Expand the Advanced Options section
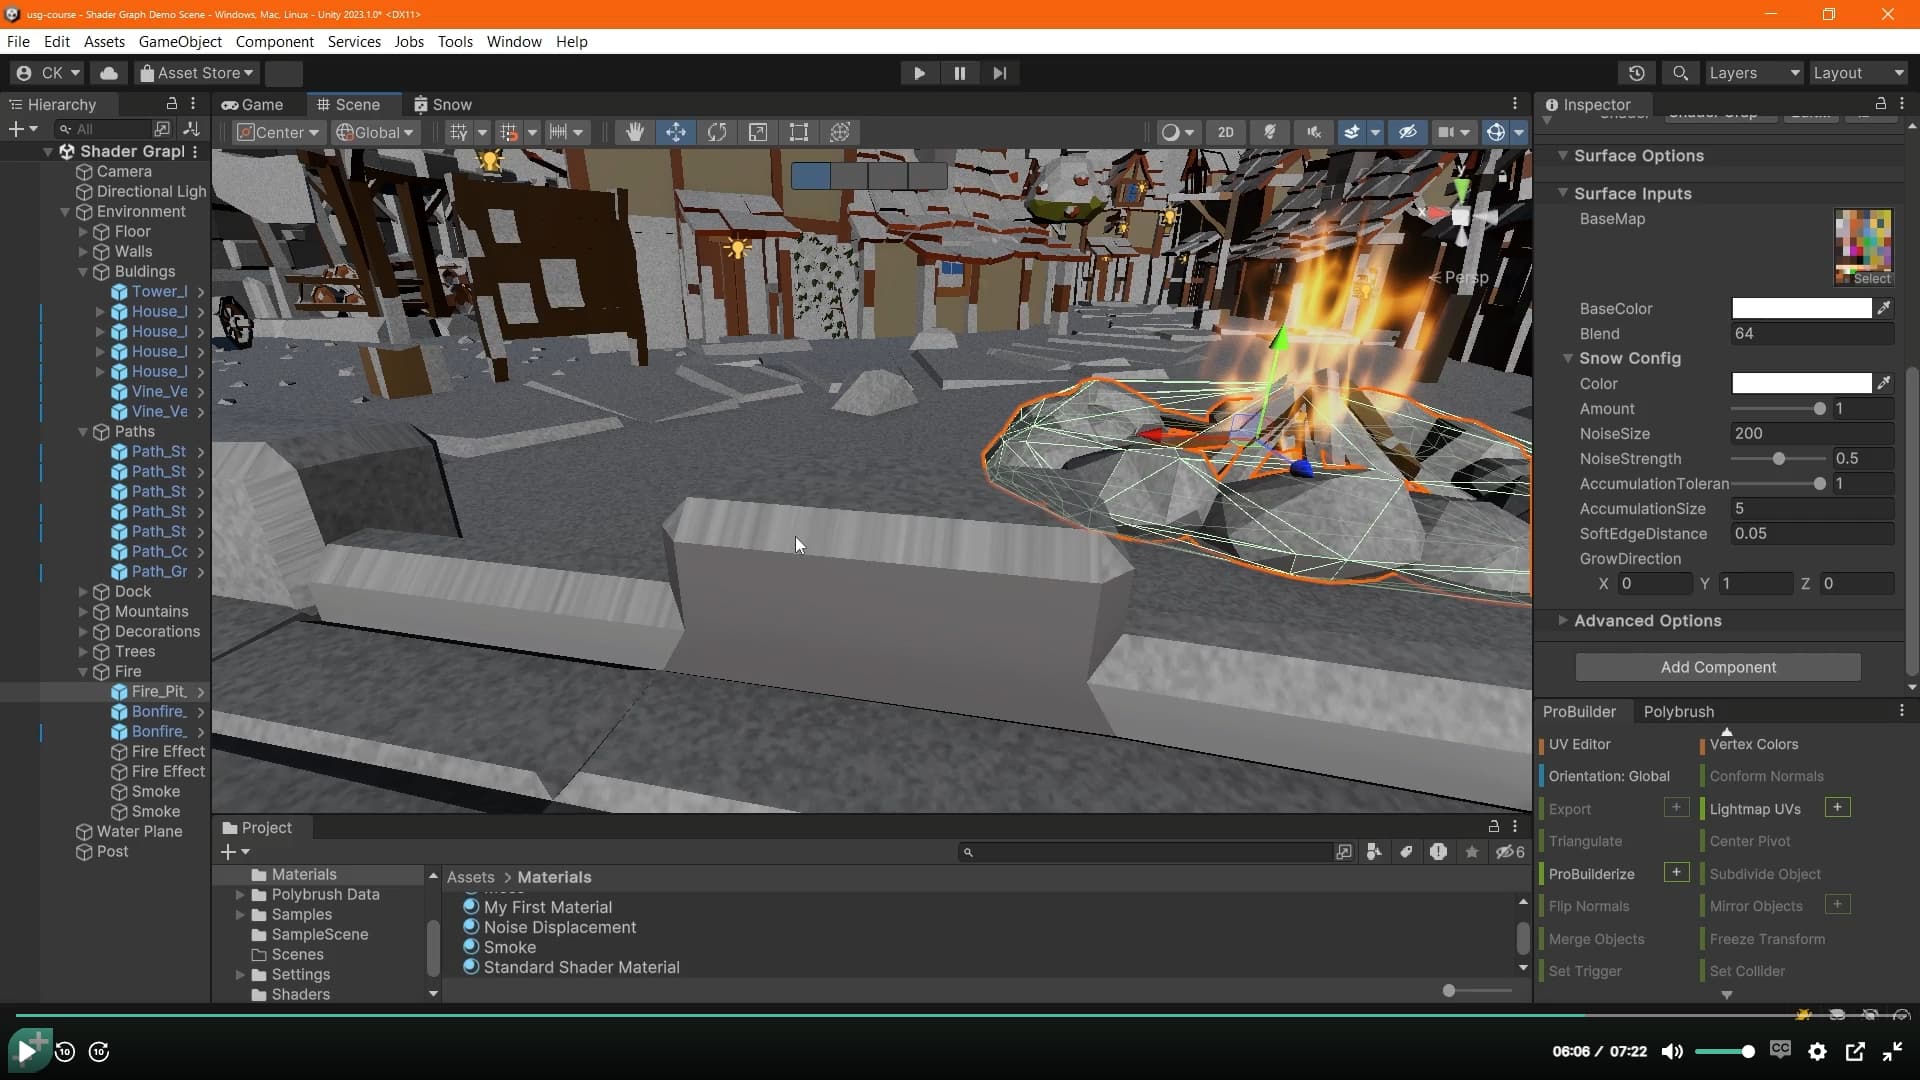 point(1563,620)
